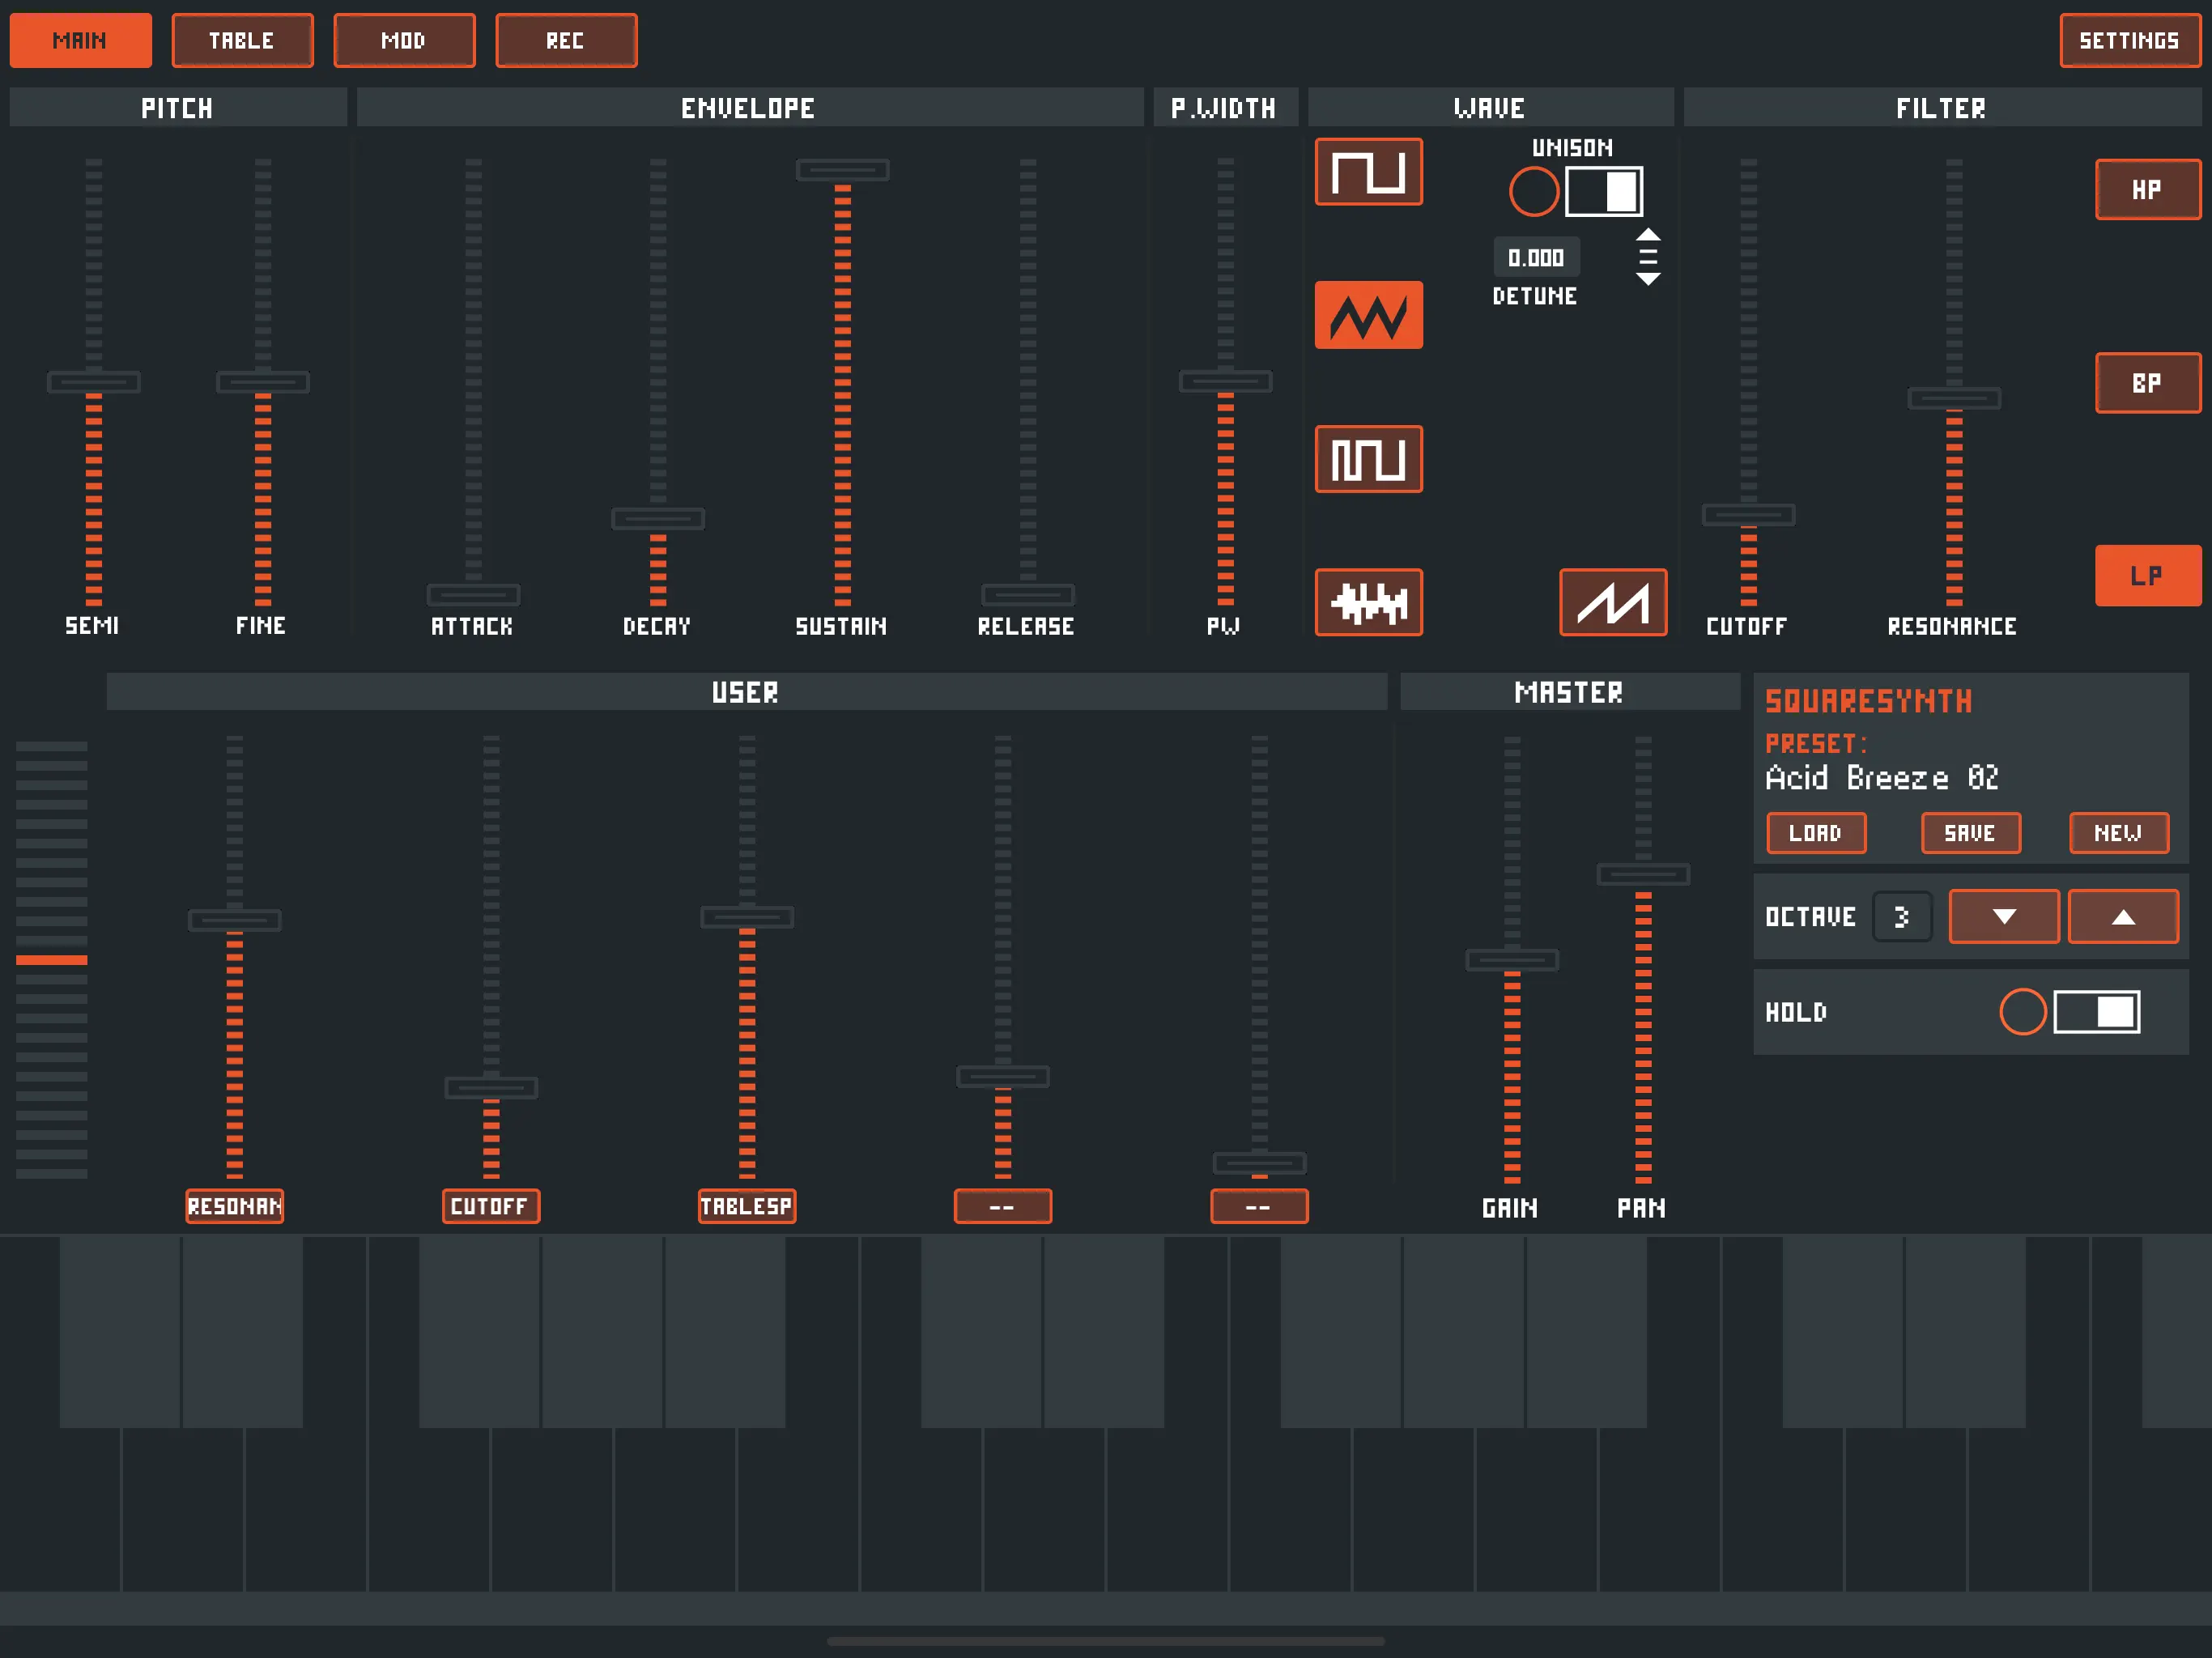Select the square wave icon
This screenshot has width=2212, height=1658.
pos(1368,171)
